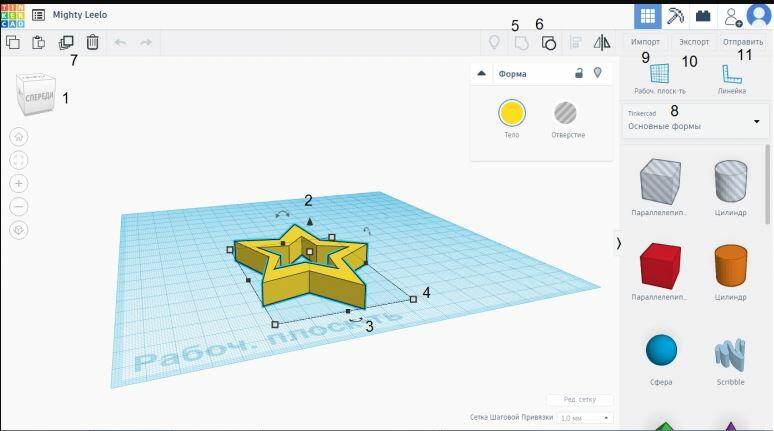Click the Mighty Leelo design name
Screen dimensions: 774x431
(x=80, y=15)
